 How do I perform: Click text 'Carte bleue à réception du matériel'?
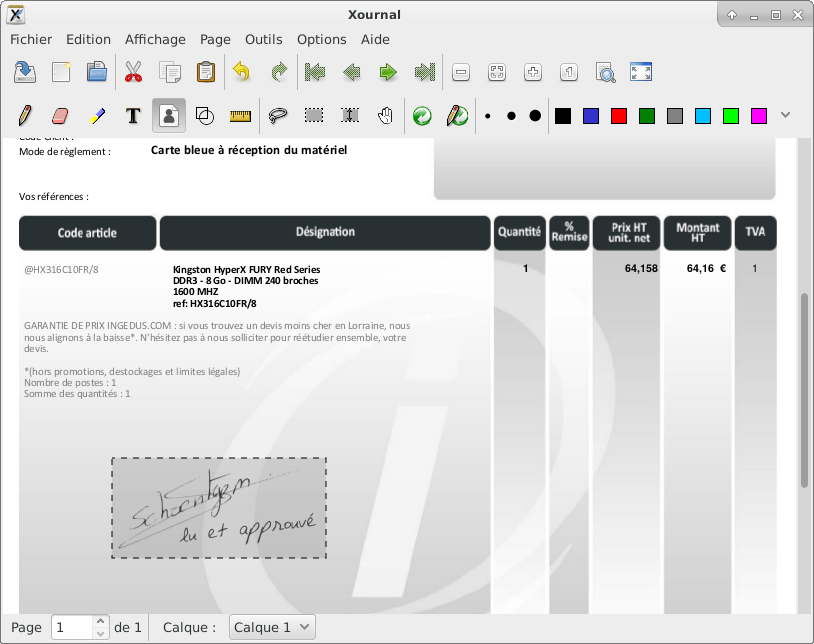(249, 150)
